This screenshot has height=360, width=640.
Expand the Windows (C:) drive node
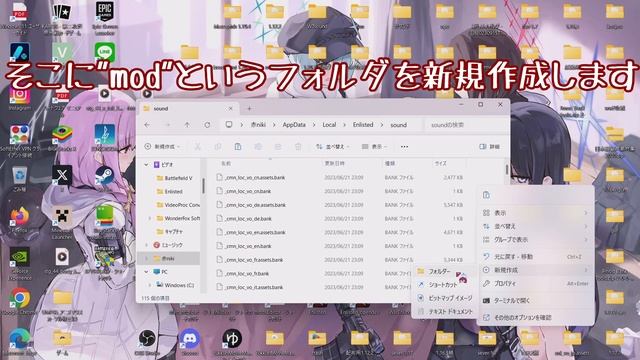tap(150, 285)
